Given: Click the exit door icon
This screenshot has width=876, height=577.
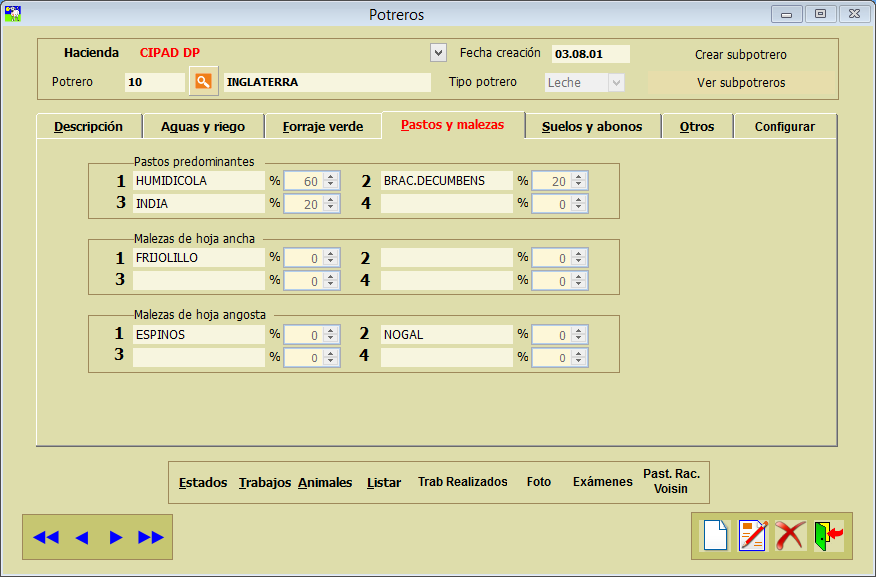Looking at the screenshot, I should [x=828, y=536].
